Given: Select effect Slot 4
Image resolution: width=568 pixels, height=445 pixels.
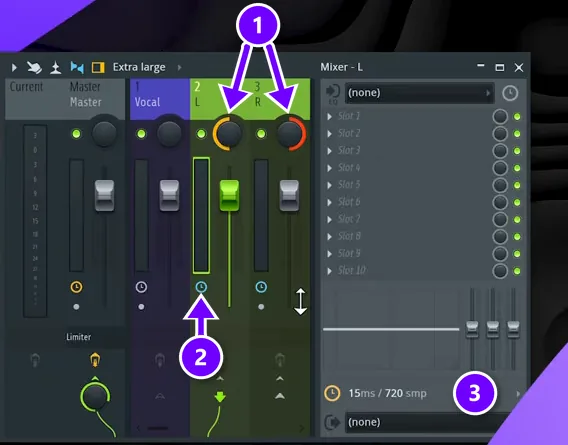Looking at the screenshot, I should click(x=349, y=168).
